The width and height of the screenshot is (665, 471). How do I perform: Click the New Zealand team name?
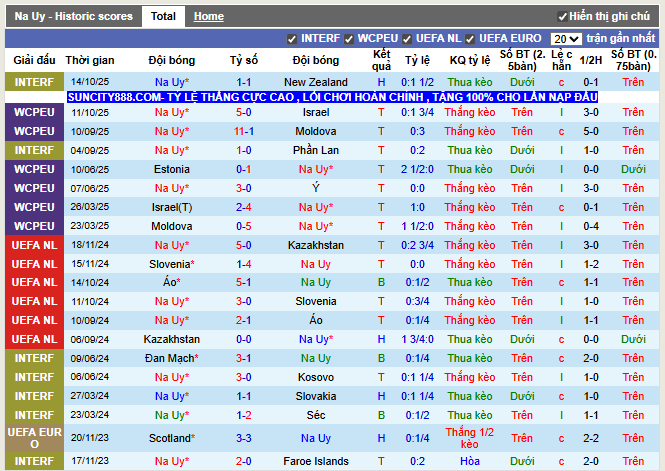pyautogui.click(x=316, y=82)
